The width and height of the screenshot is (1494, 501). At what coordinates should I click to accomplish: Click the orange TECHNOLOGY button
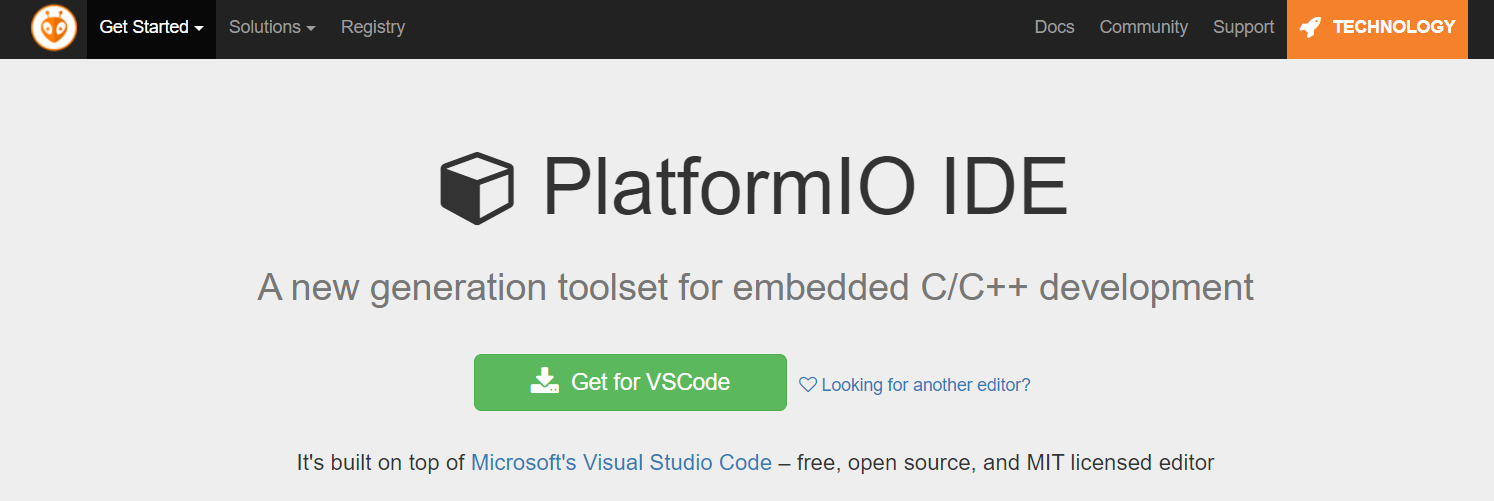pos(1377,28)
